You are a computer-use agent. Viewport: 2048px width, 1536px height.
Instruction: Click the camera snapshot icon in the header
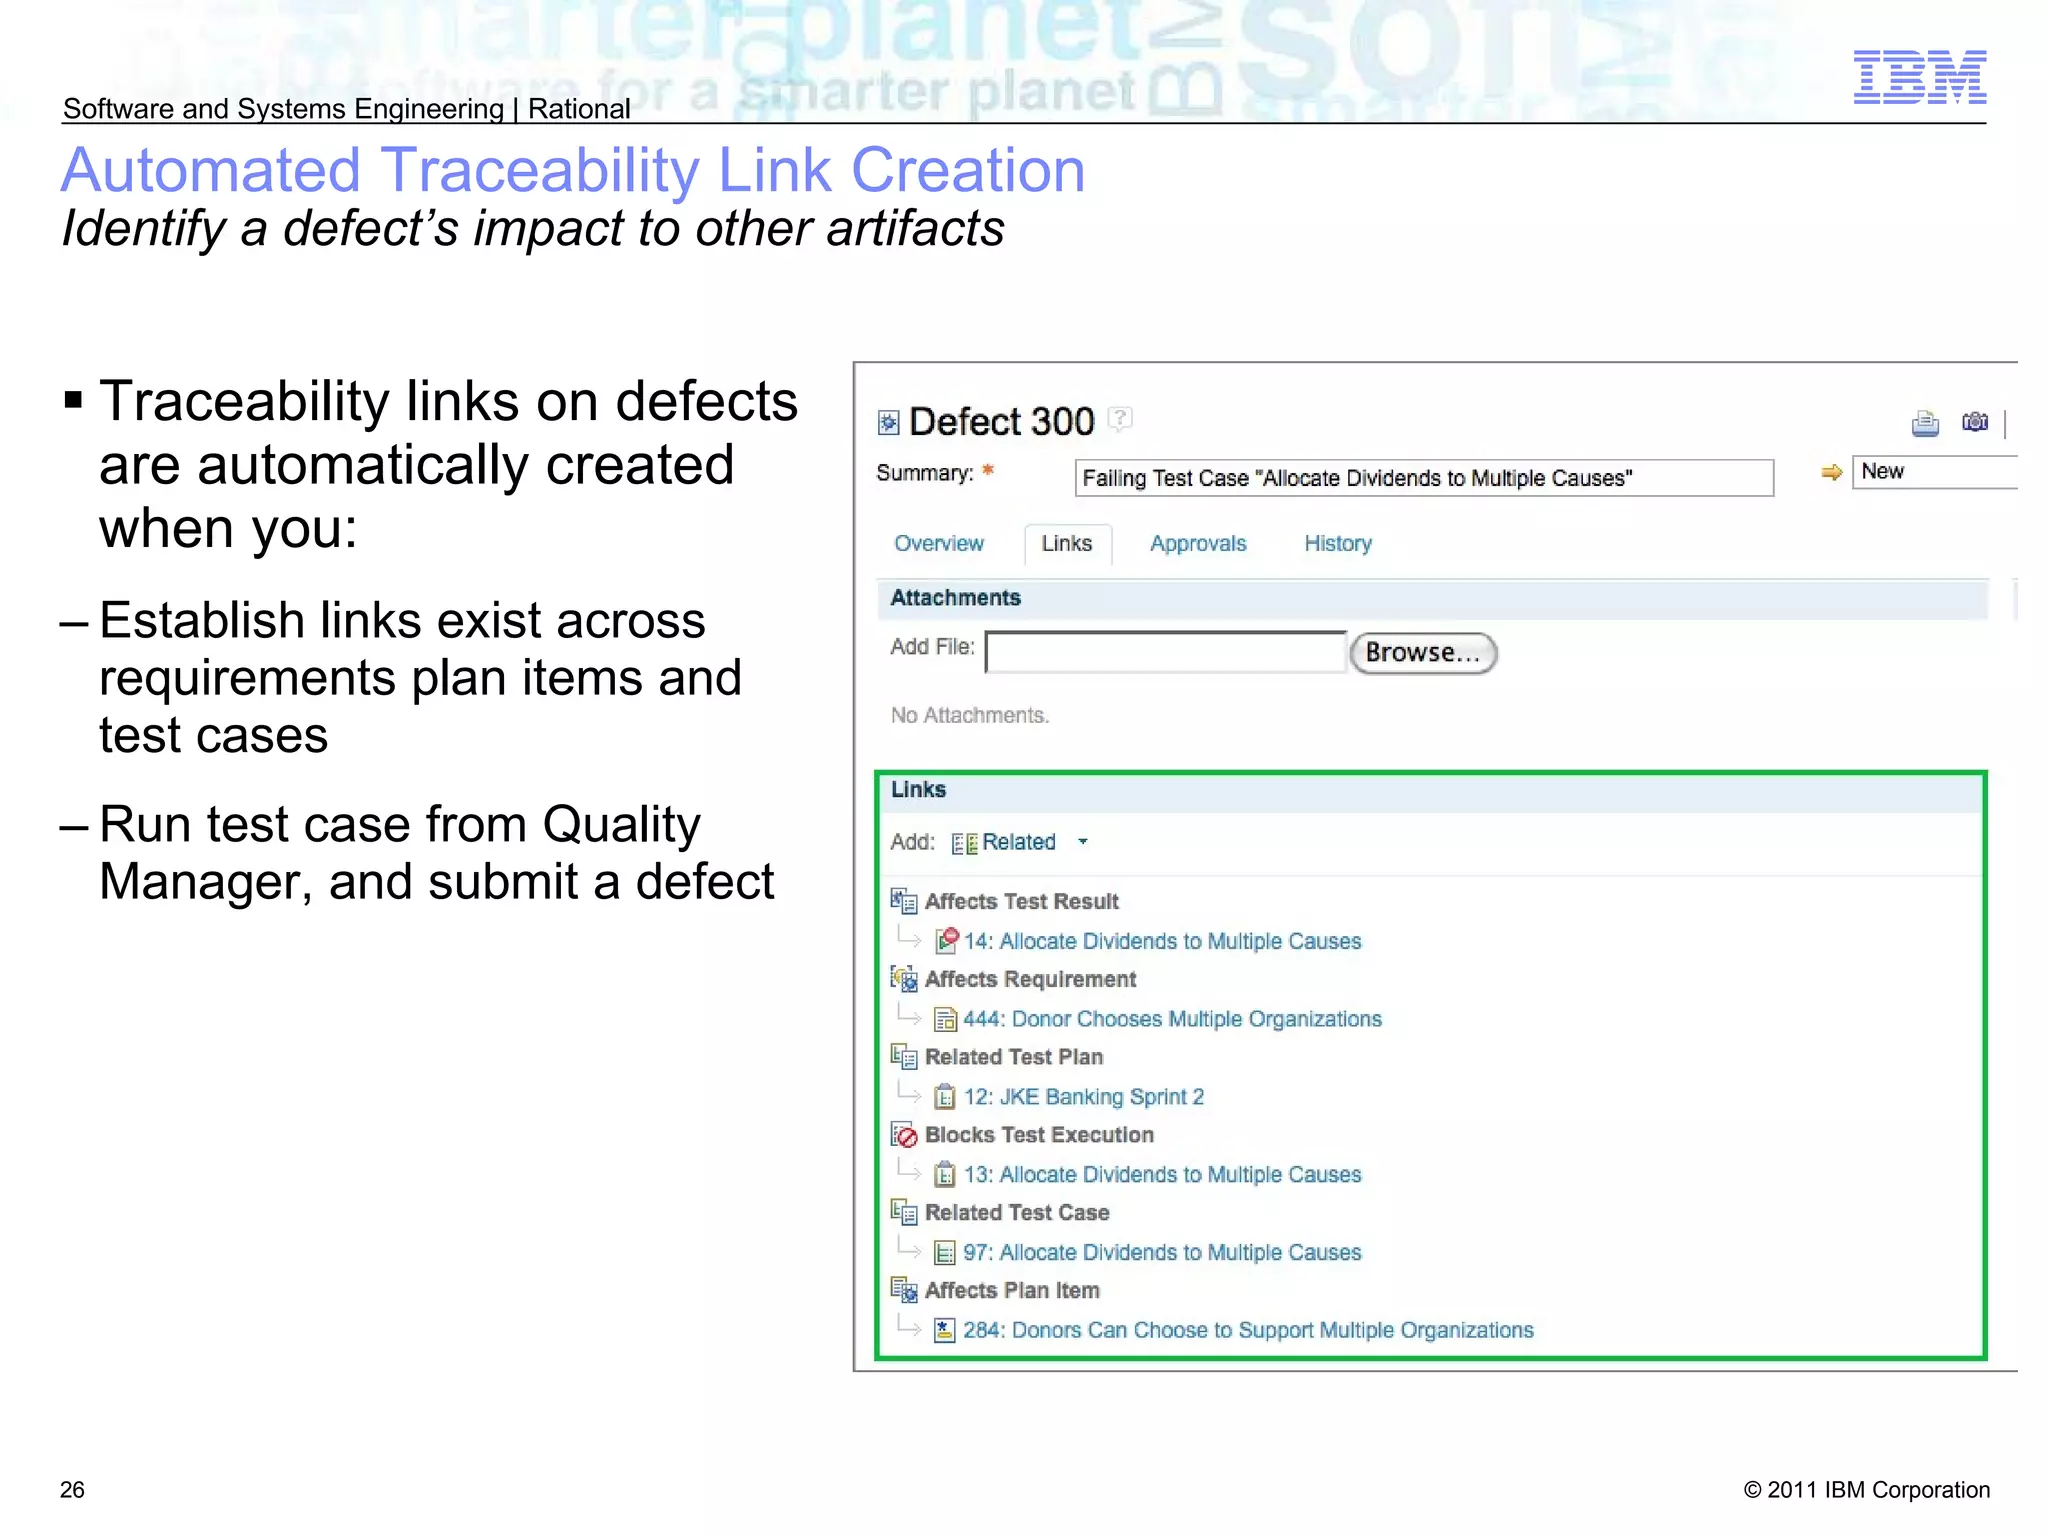(1974, 422)
